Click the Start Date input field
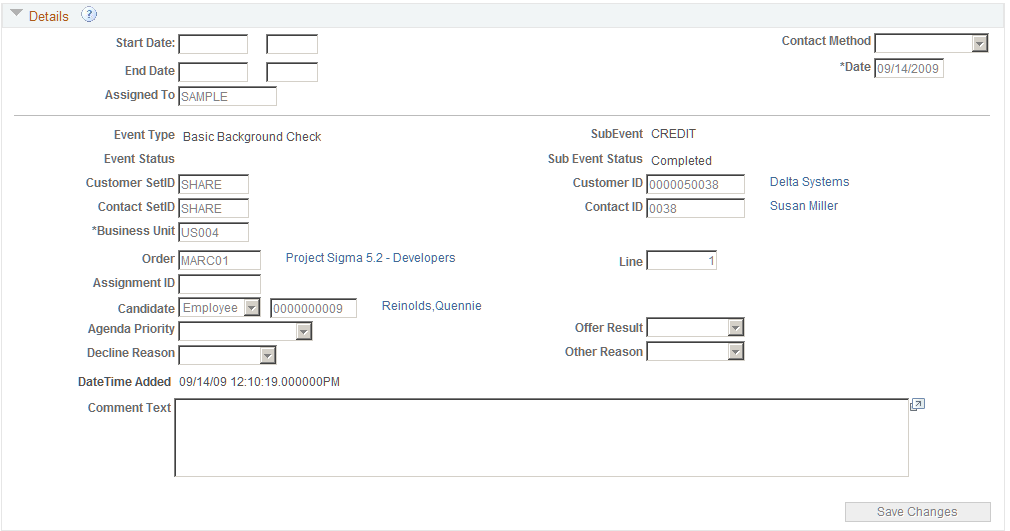 (x=213, y=44)
